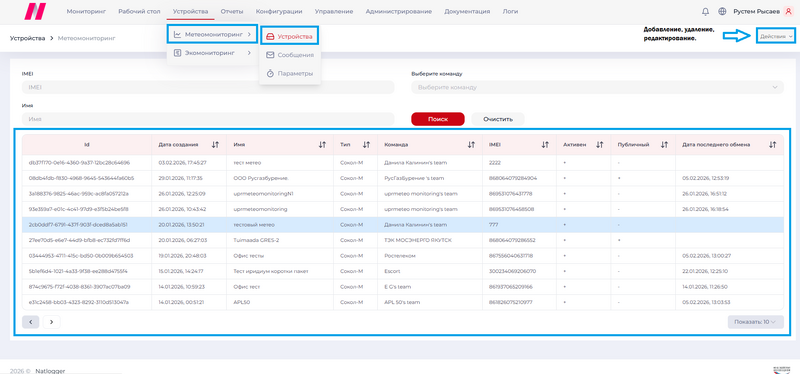This screenshot has width=800, height=374.
Task: Sort table by Активен column
Action: [599, 144]
